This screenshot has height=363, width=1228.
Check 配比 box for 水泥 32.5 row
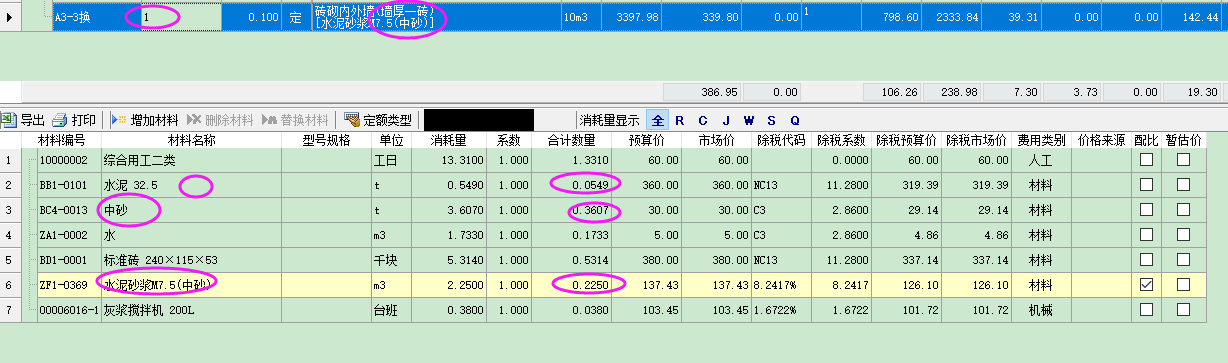point(1146,184)
